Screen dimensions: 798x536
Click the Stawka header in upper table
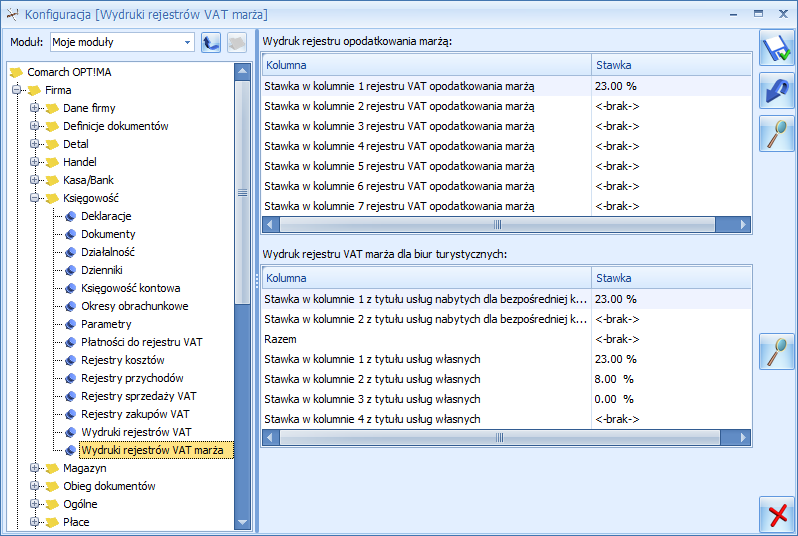point(671,65)
